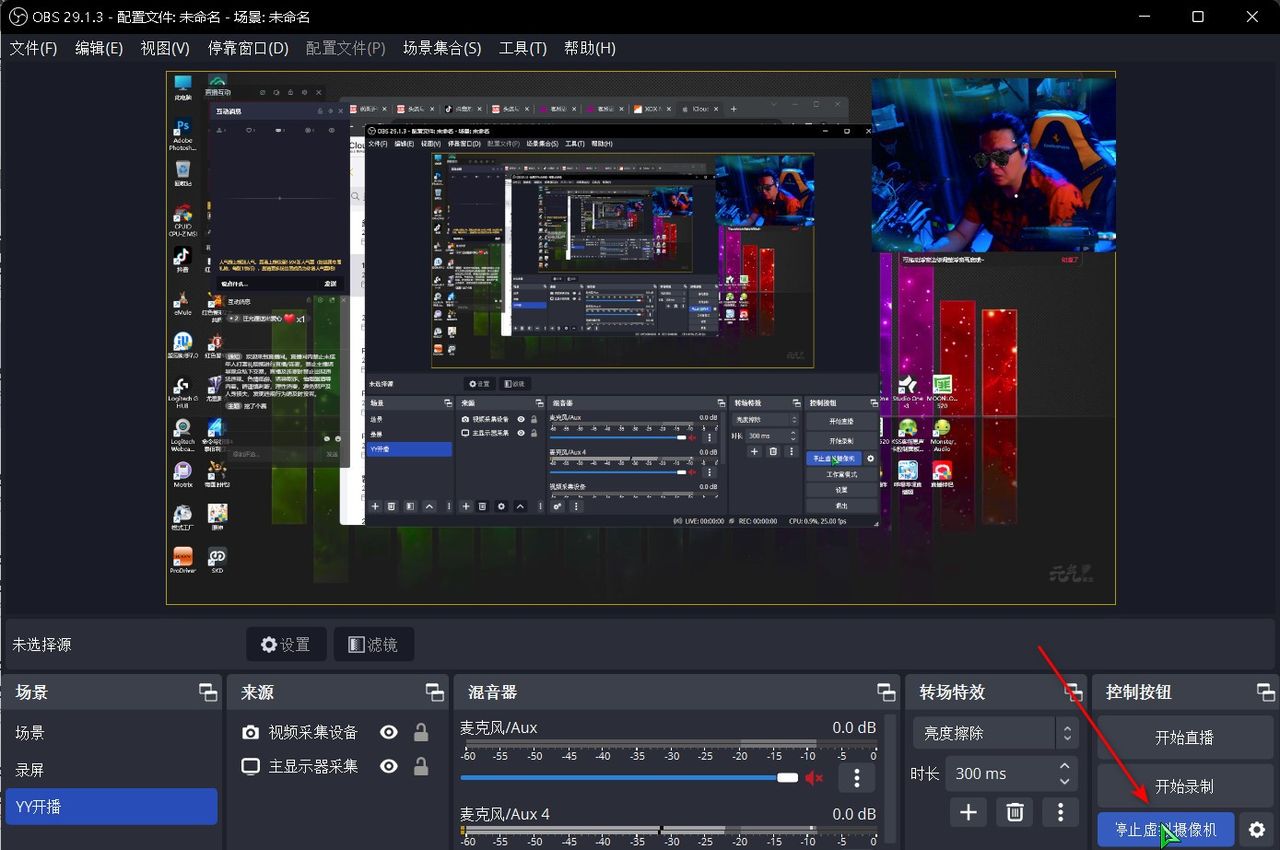The height and width of the screenshot is (850, 1280).
Task: Toggle visibility of 主显示器采集 source
Action: coord(389,767)
